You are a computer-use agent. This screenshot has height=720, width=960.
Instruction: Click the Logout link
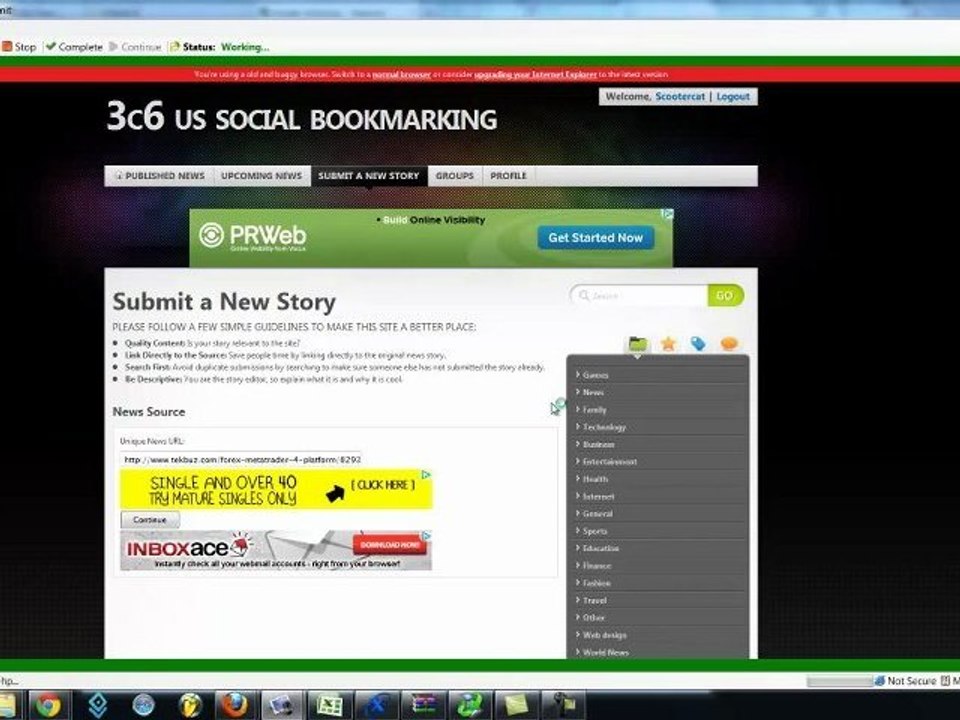(732, 97)
